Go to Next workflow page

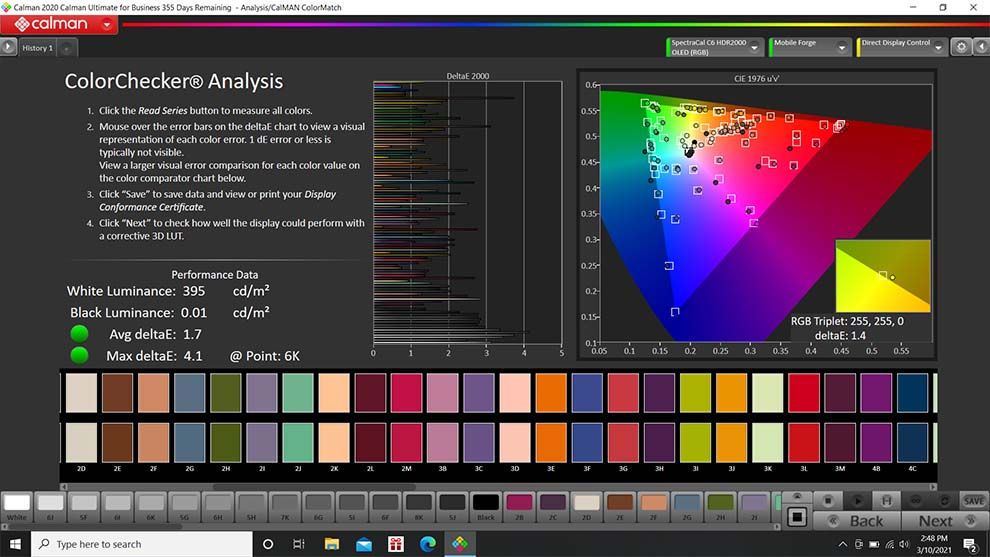pos(945,521)
